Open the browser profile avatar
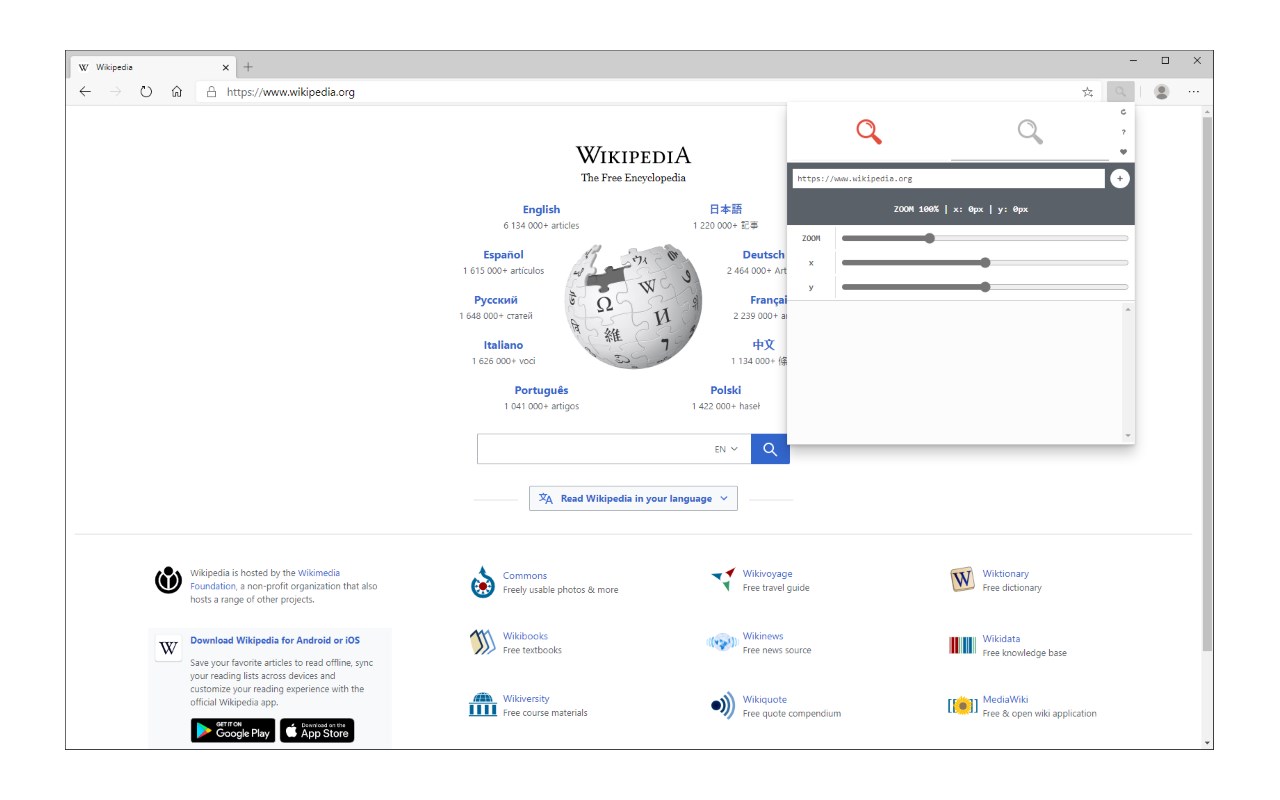 [x=1161, y=92]
